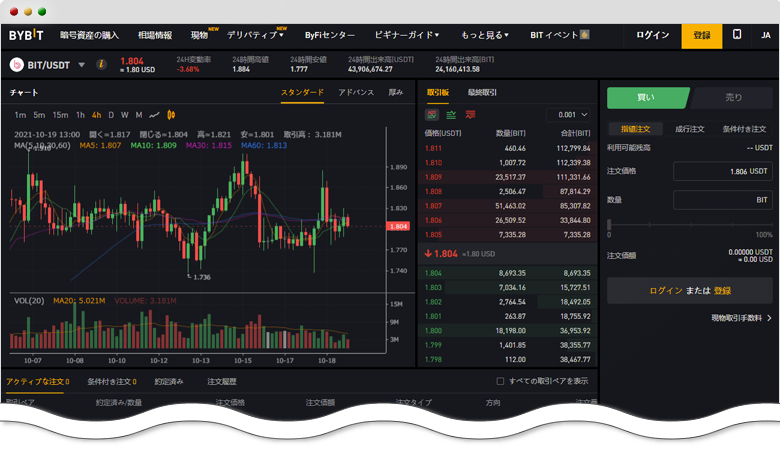Open 約定済み tab
This screenshot has width=780, height=470.
pos(169,381)
